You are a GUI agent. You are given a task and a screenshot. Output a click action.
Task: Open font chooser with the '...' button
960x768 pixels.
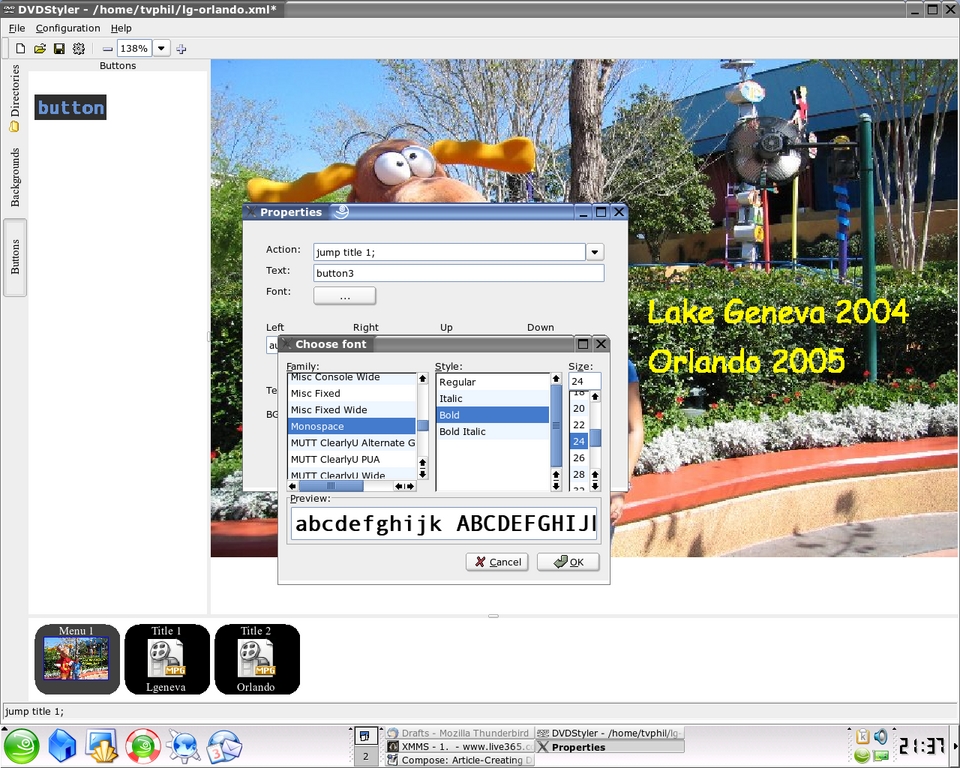click(344, 296)
